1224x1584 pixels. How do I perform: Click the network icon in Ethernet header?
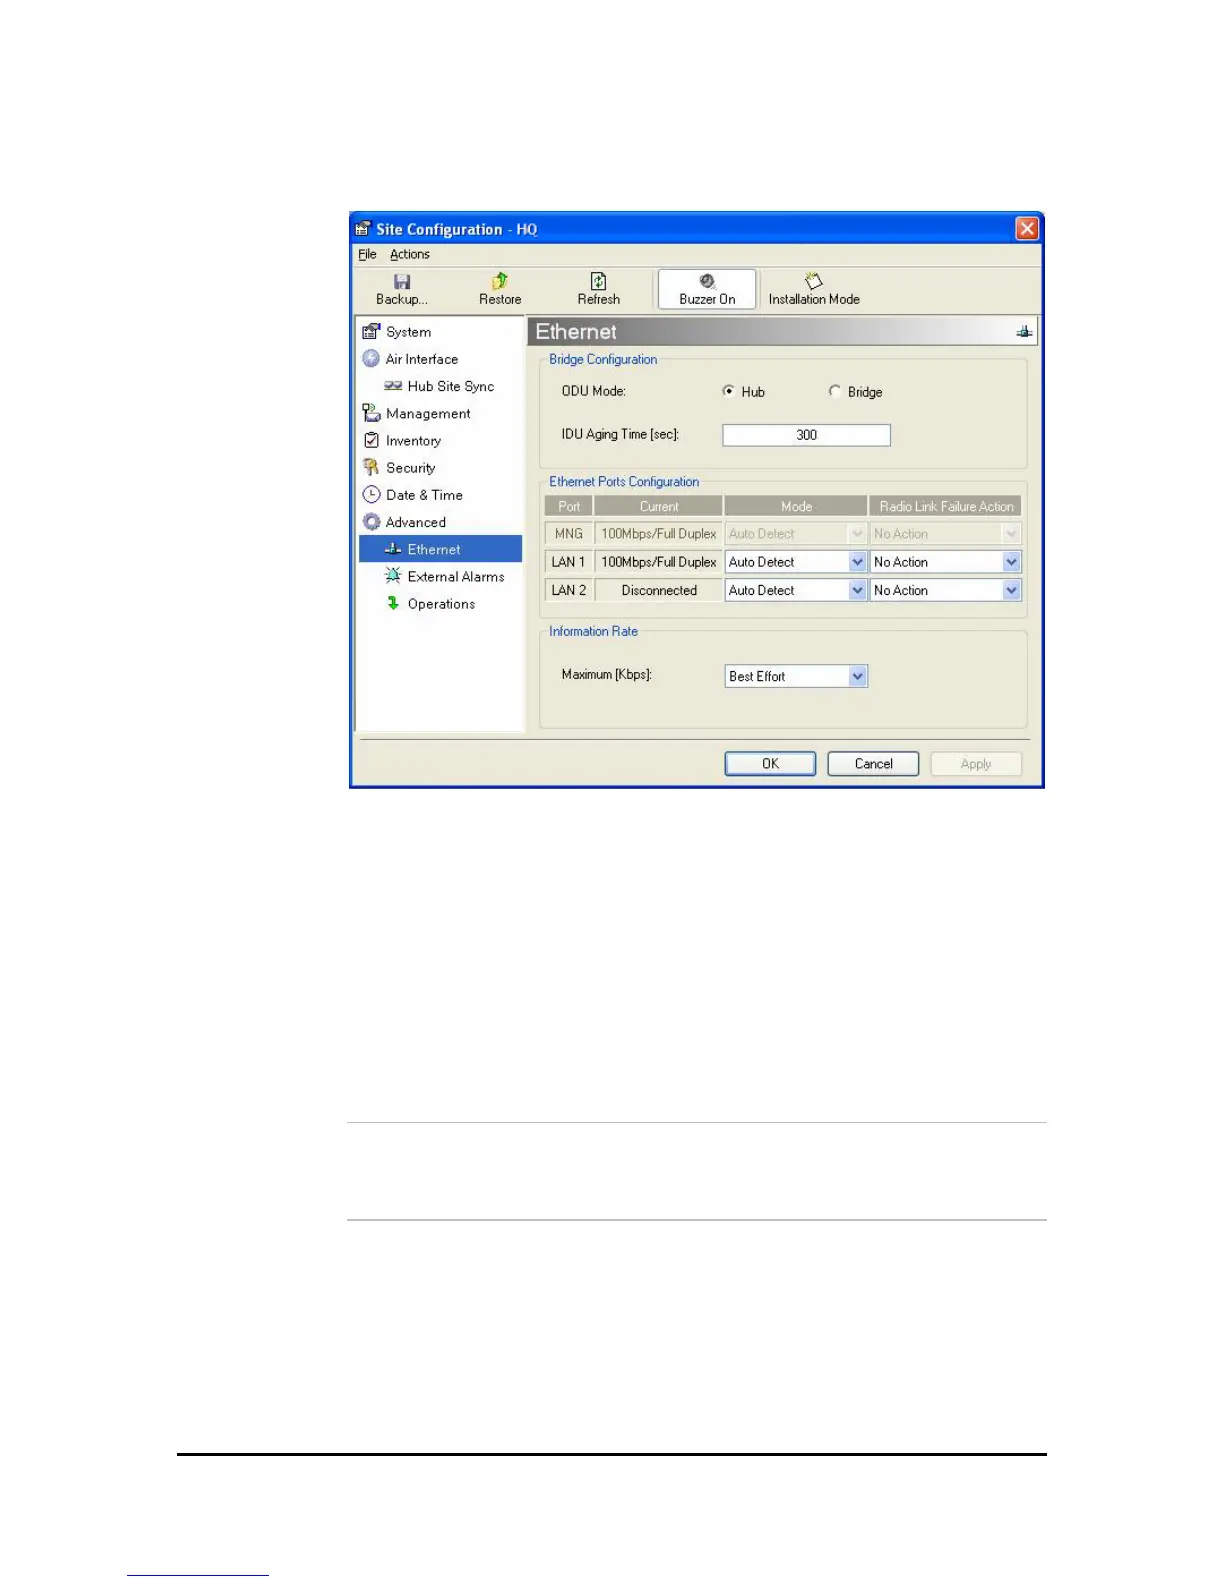1024,331
